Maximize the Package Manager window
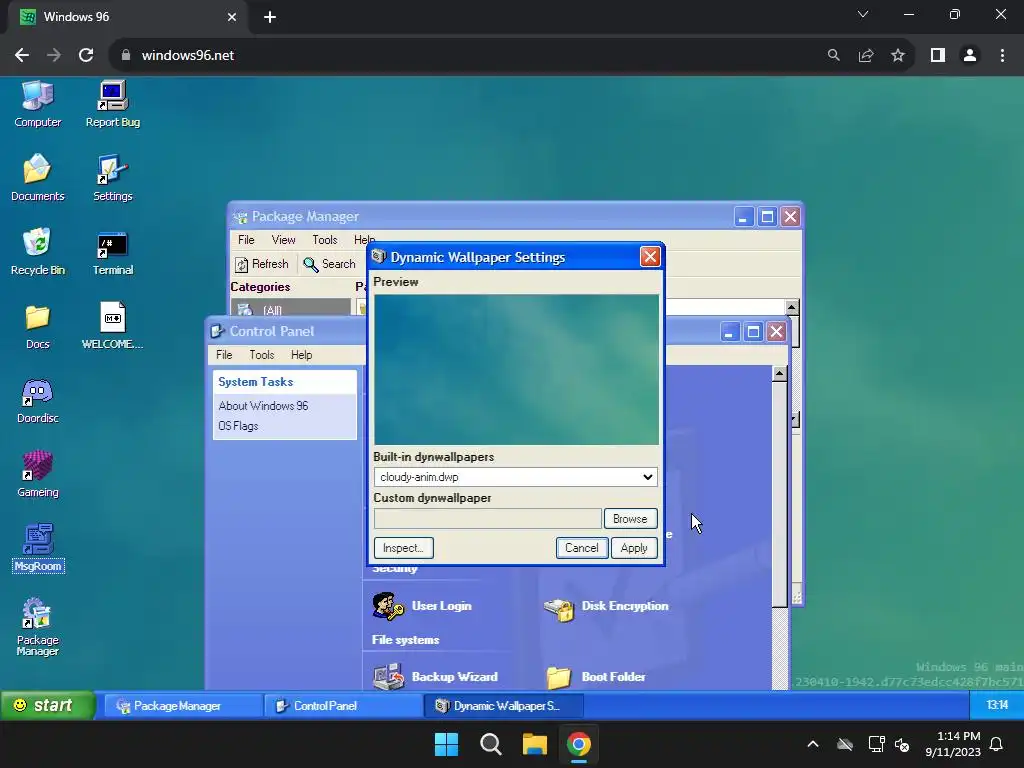This screenshot has height=768, width=1024. coord(767,217)
